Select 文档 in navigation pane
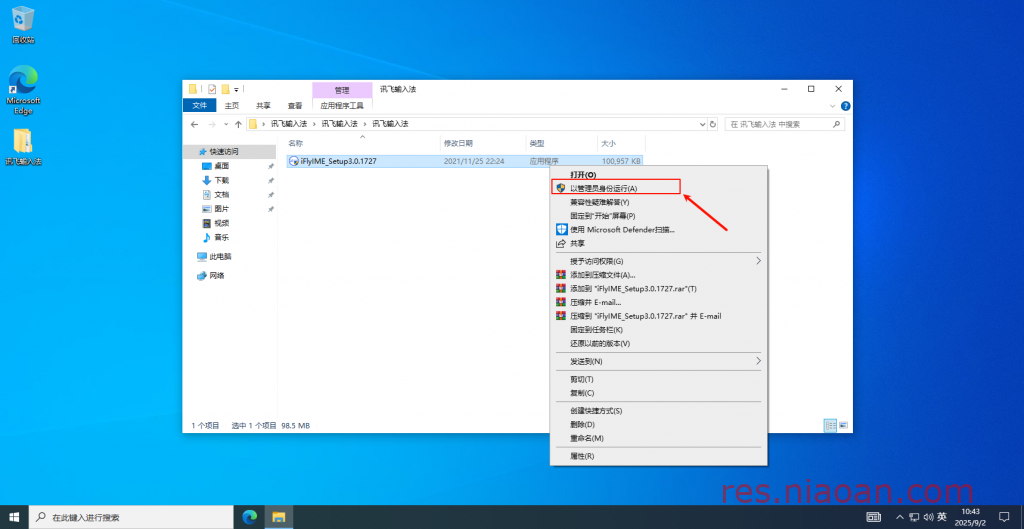This screenshot has height=529, width=1024. (221, 195)
